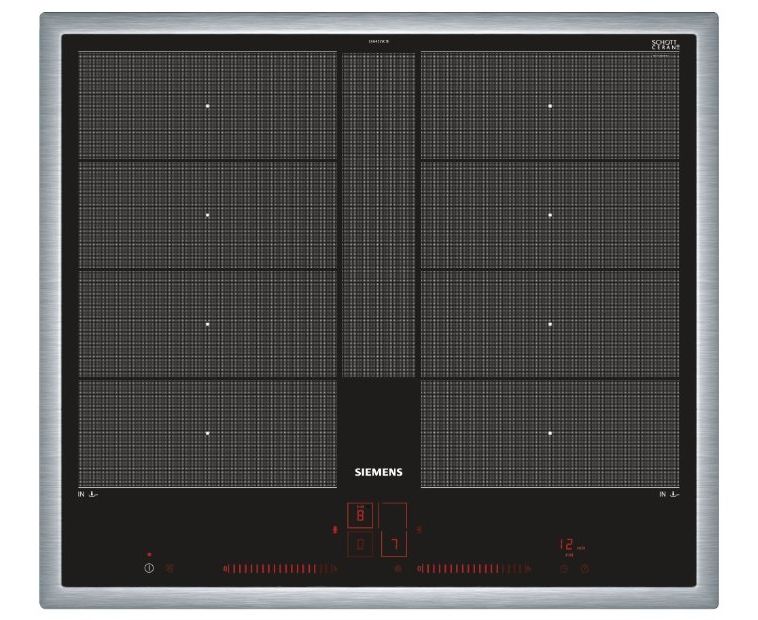Tap the red icon left of zone displays
The image size is (758, 620).
coord(334,531)
